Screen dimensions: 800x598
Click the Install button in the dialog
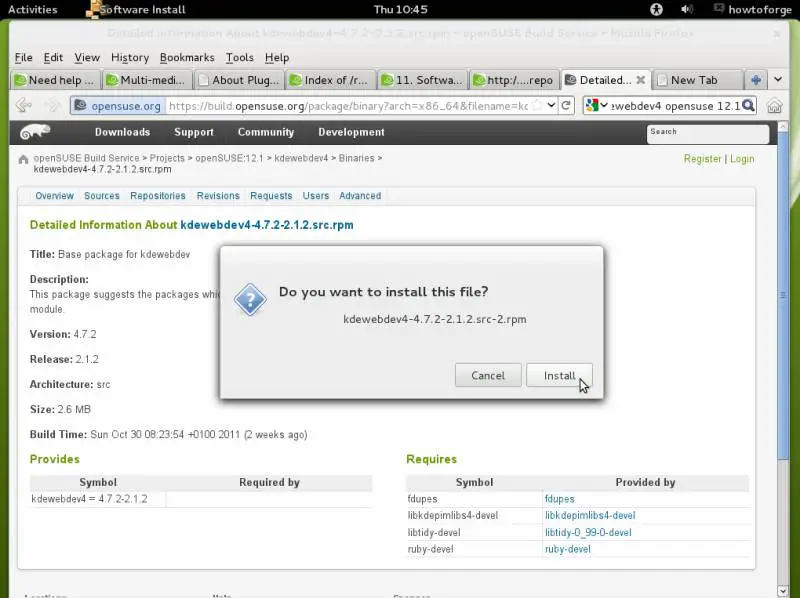coord(559,376)
